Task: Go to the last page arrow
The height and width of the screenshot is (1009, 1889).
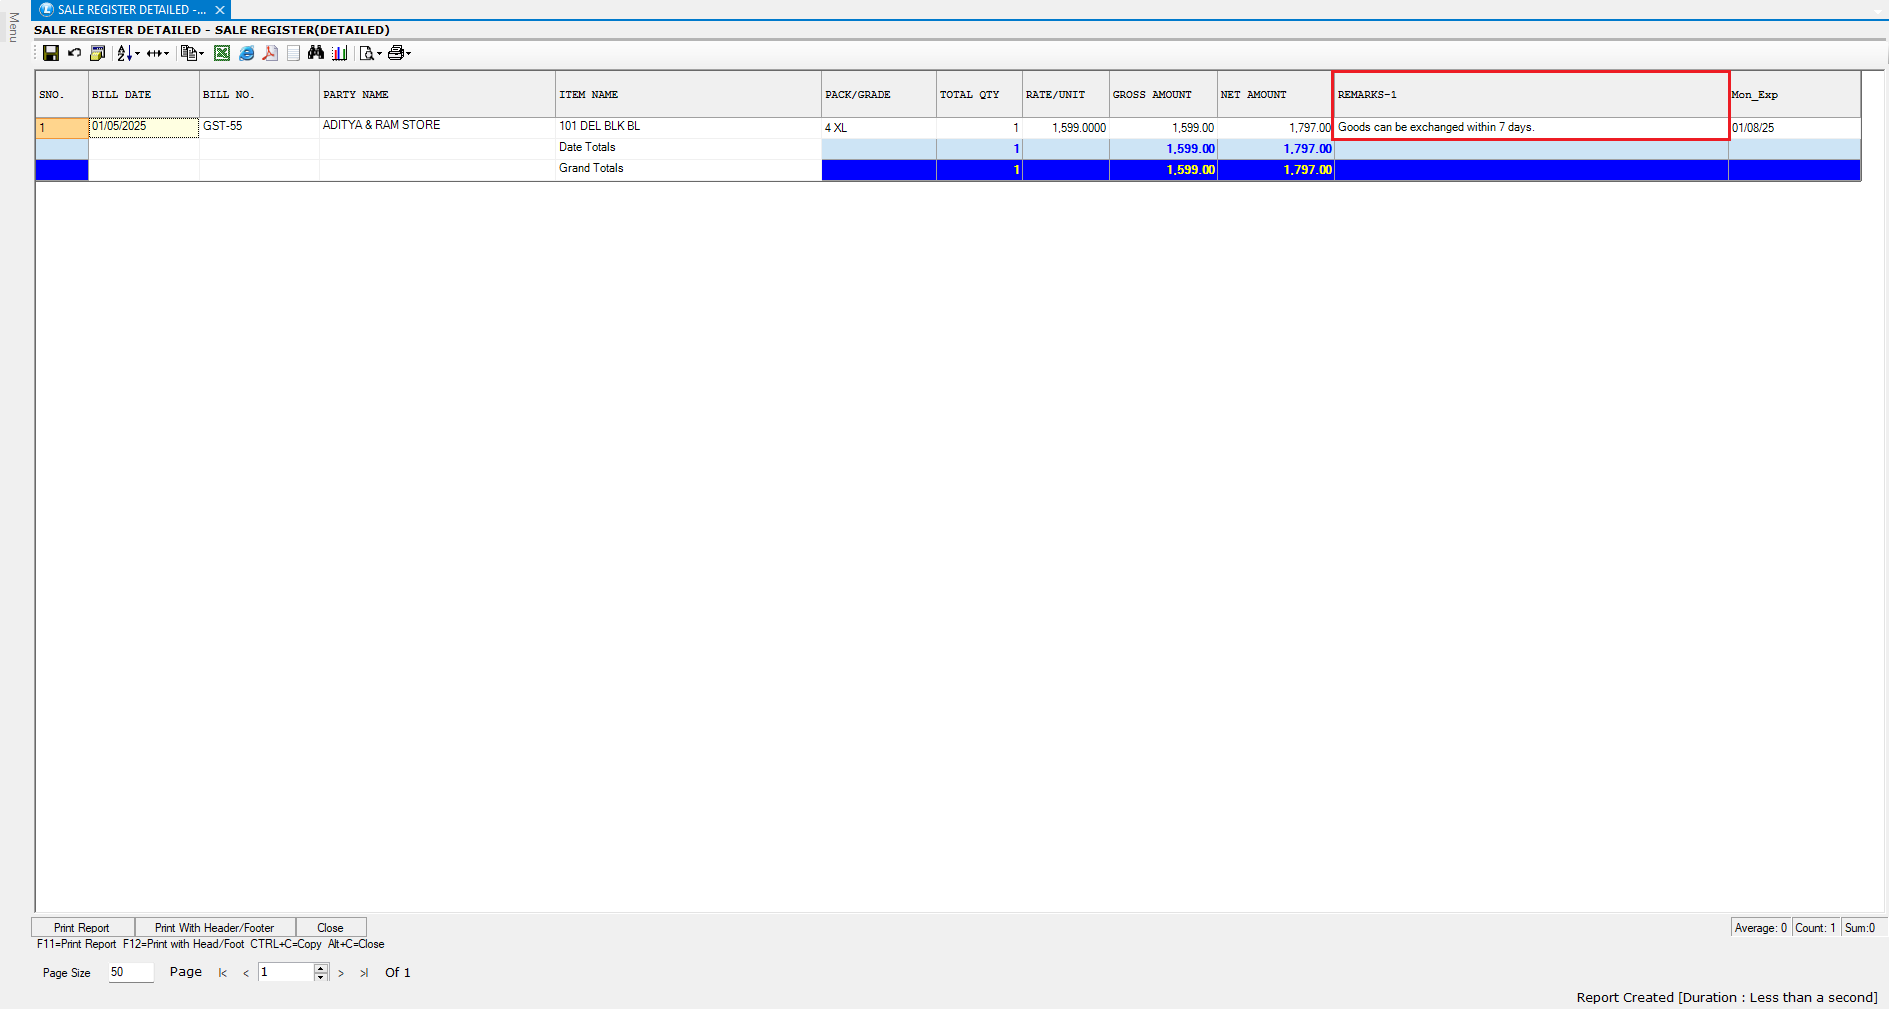Action: tap(364, 973)
